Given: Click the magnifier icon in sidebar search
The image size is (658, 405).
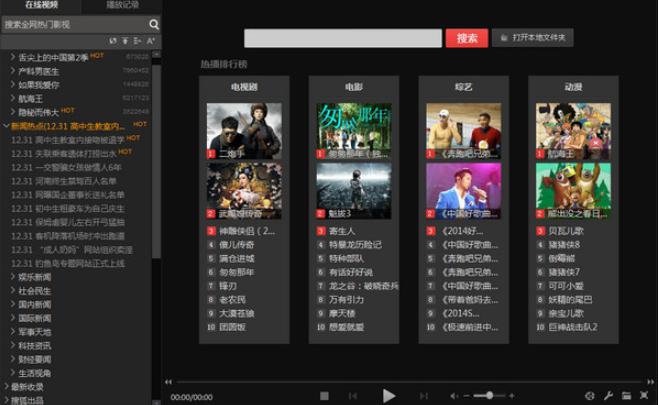Looking at the screenshot, I should [x=154, y=23].
